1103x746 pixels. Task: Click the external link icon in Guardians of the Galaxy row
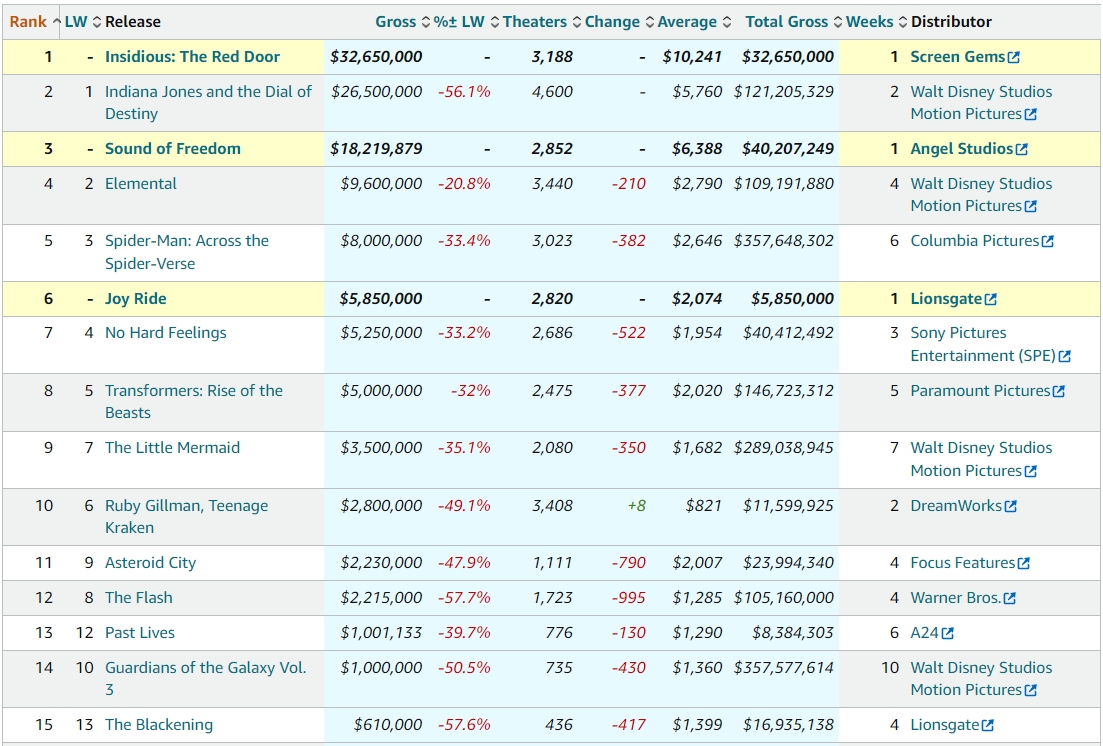[x=1031, y=691]
